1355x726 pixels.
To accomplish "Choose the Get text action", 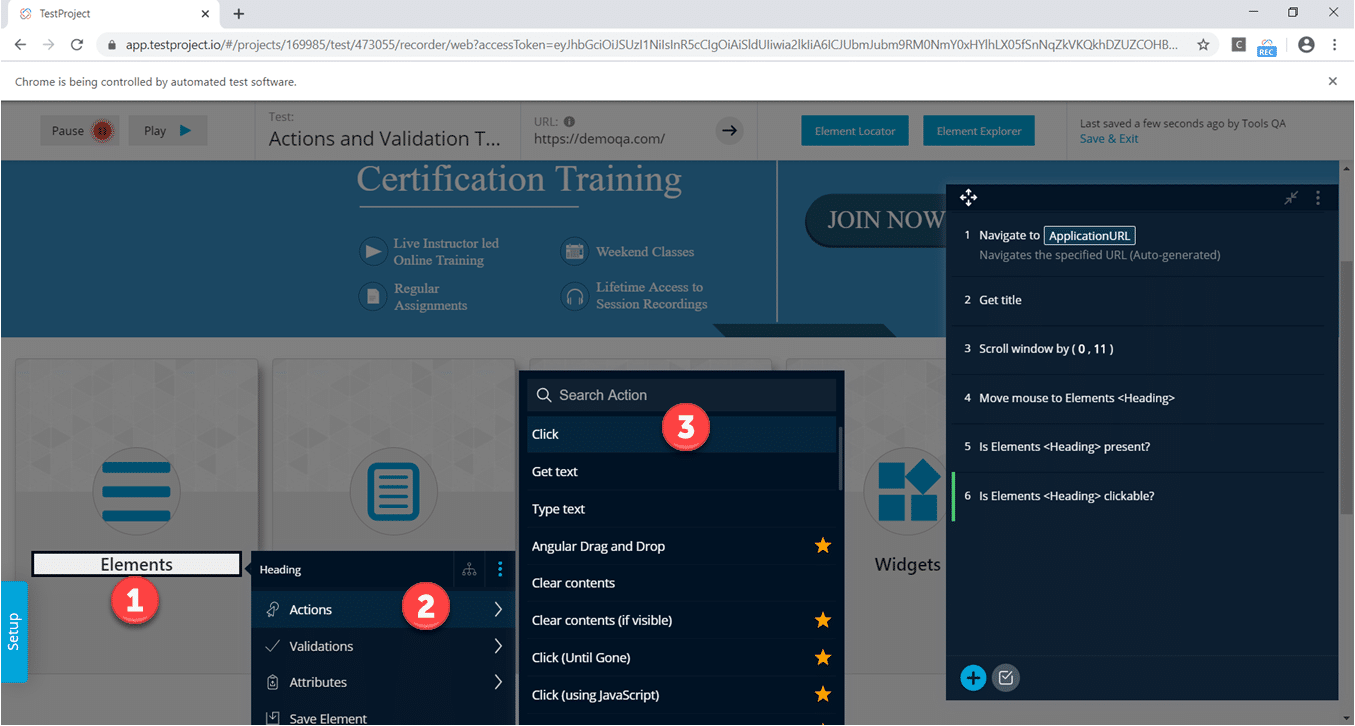I will pos(682,472).
